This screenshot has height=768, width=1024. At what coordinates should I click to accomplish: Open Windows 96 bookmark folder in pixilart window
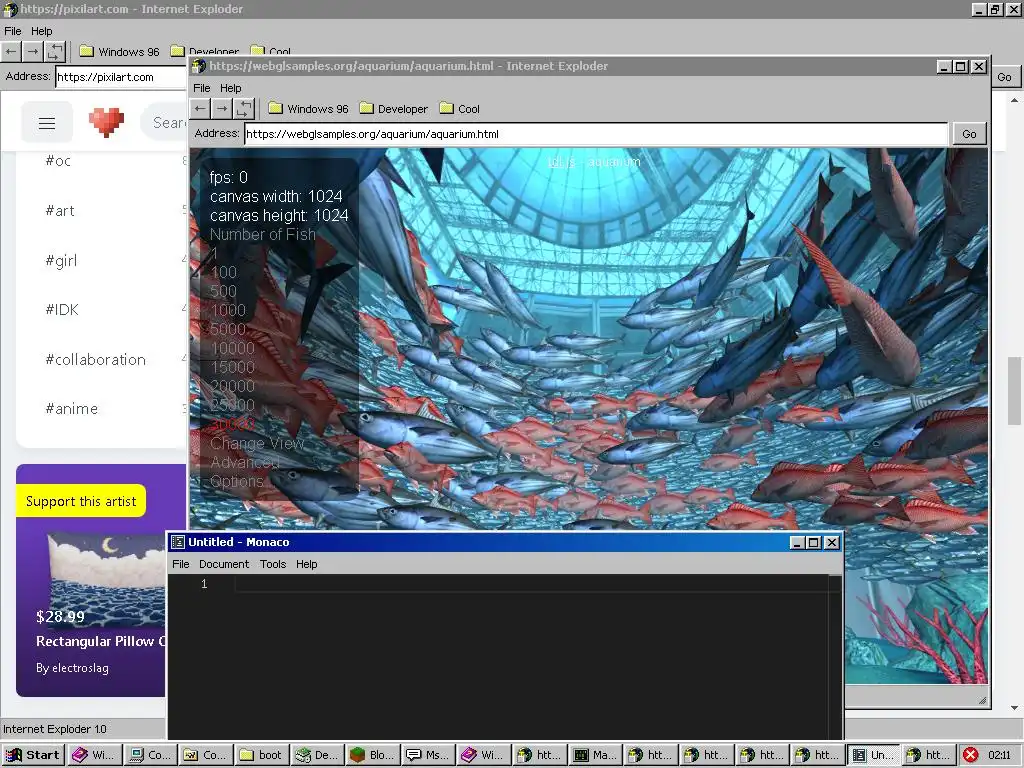coord(120,52)
